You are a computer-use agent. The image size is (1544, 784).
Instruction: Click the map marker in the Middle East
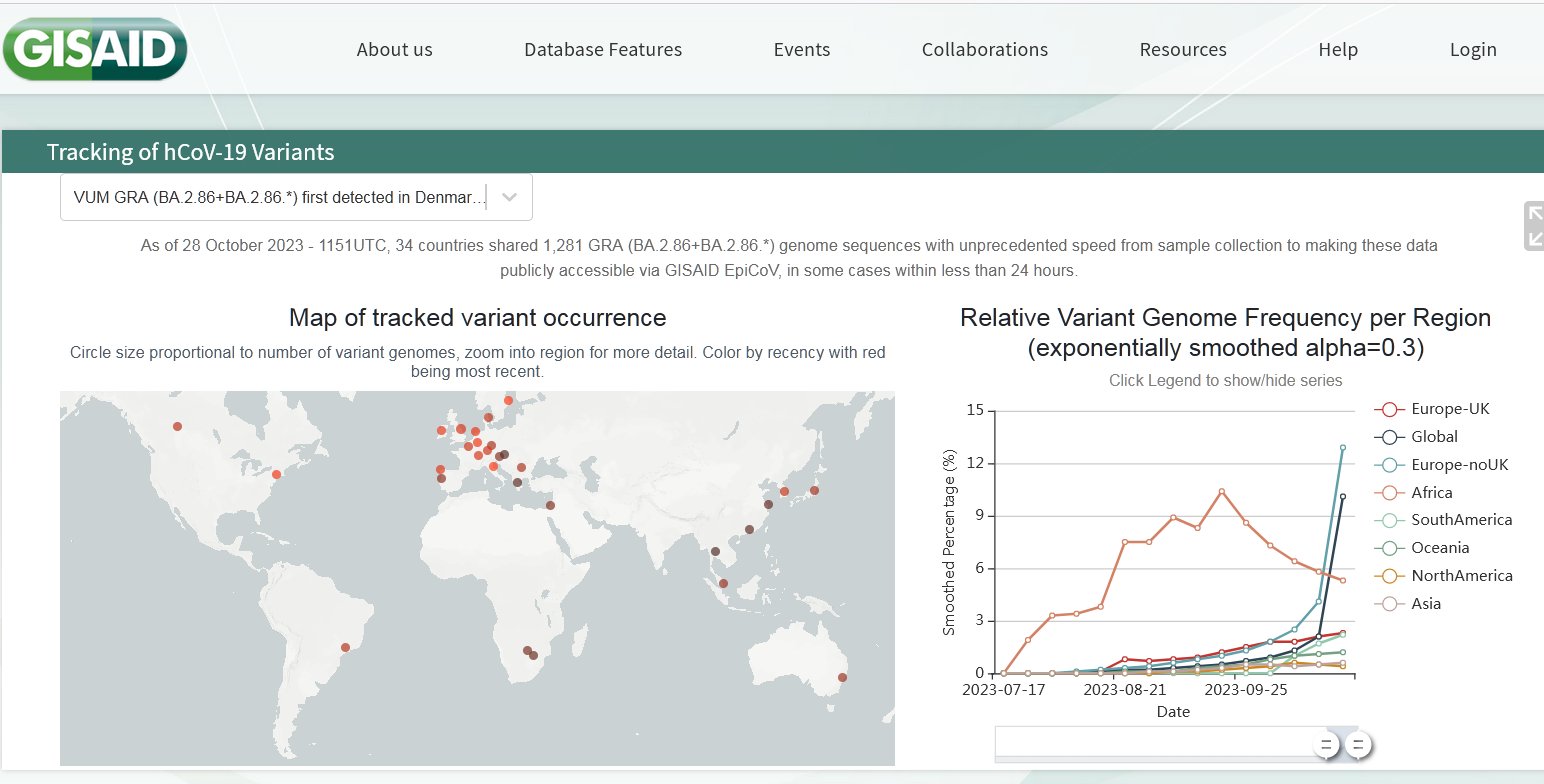[550, 505]
